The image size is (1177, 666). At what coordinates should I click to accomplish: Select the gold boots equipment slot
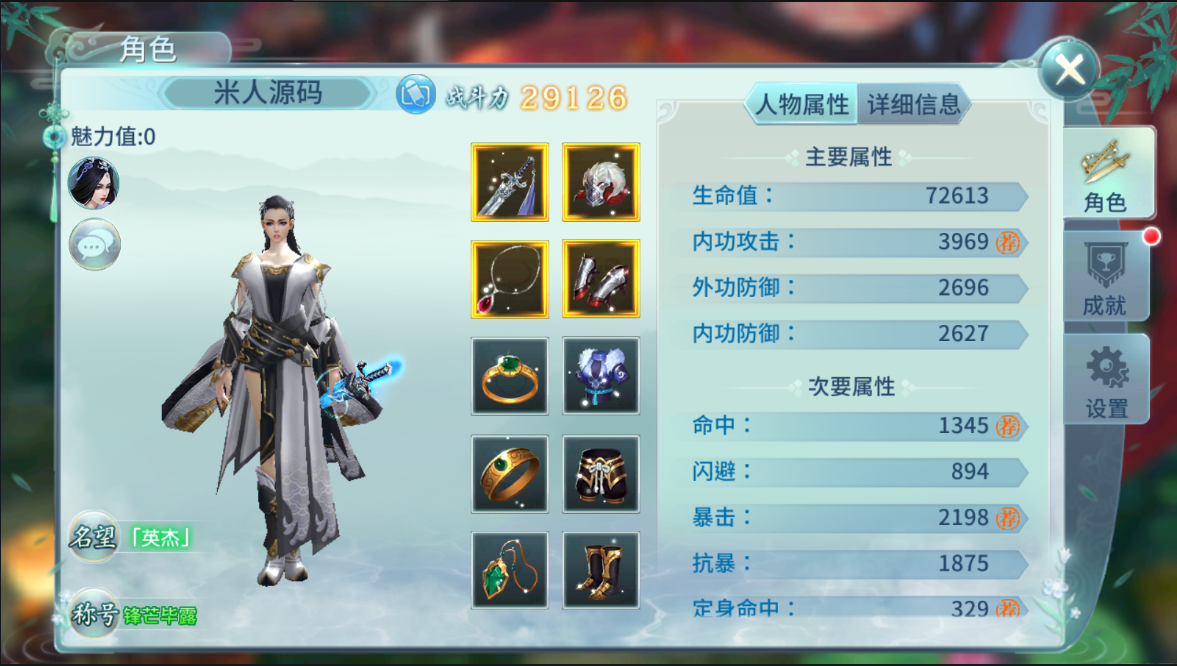coord(601,570)
